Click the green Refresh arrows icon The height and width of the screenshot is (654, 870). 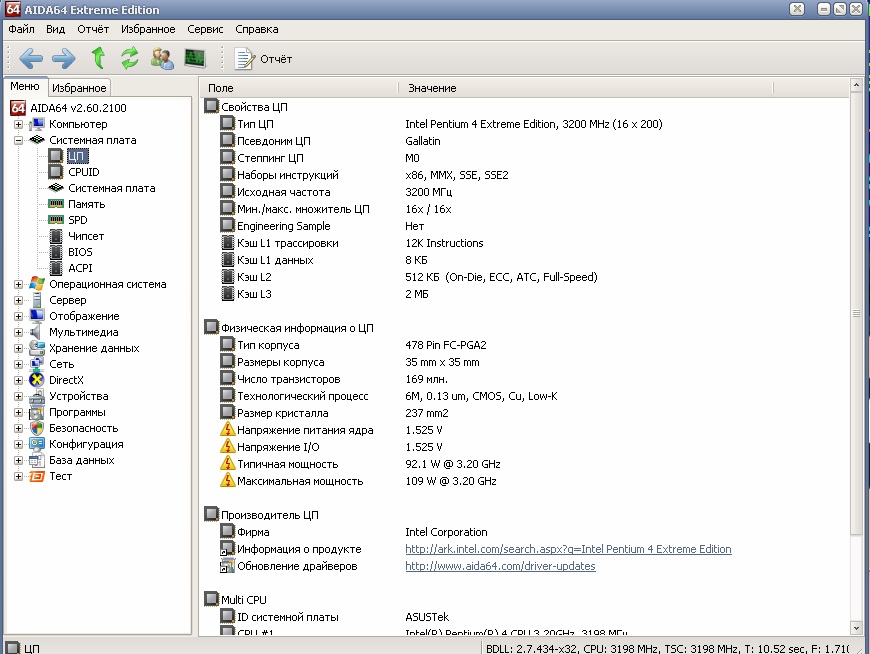click(x=130, y=58)
